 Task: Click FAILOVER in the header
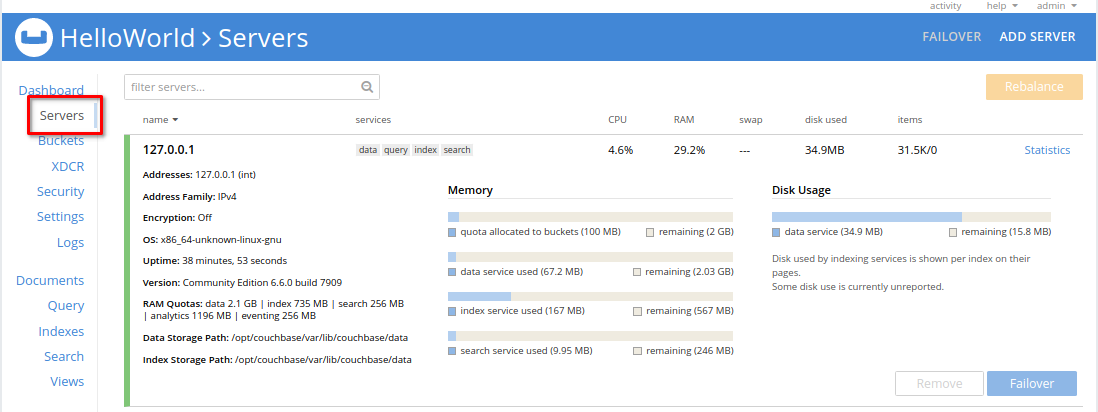pos(952,37)
